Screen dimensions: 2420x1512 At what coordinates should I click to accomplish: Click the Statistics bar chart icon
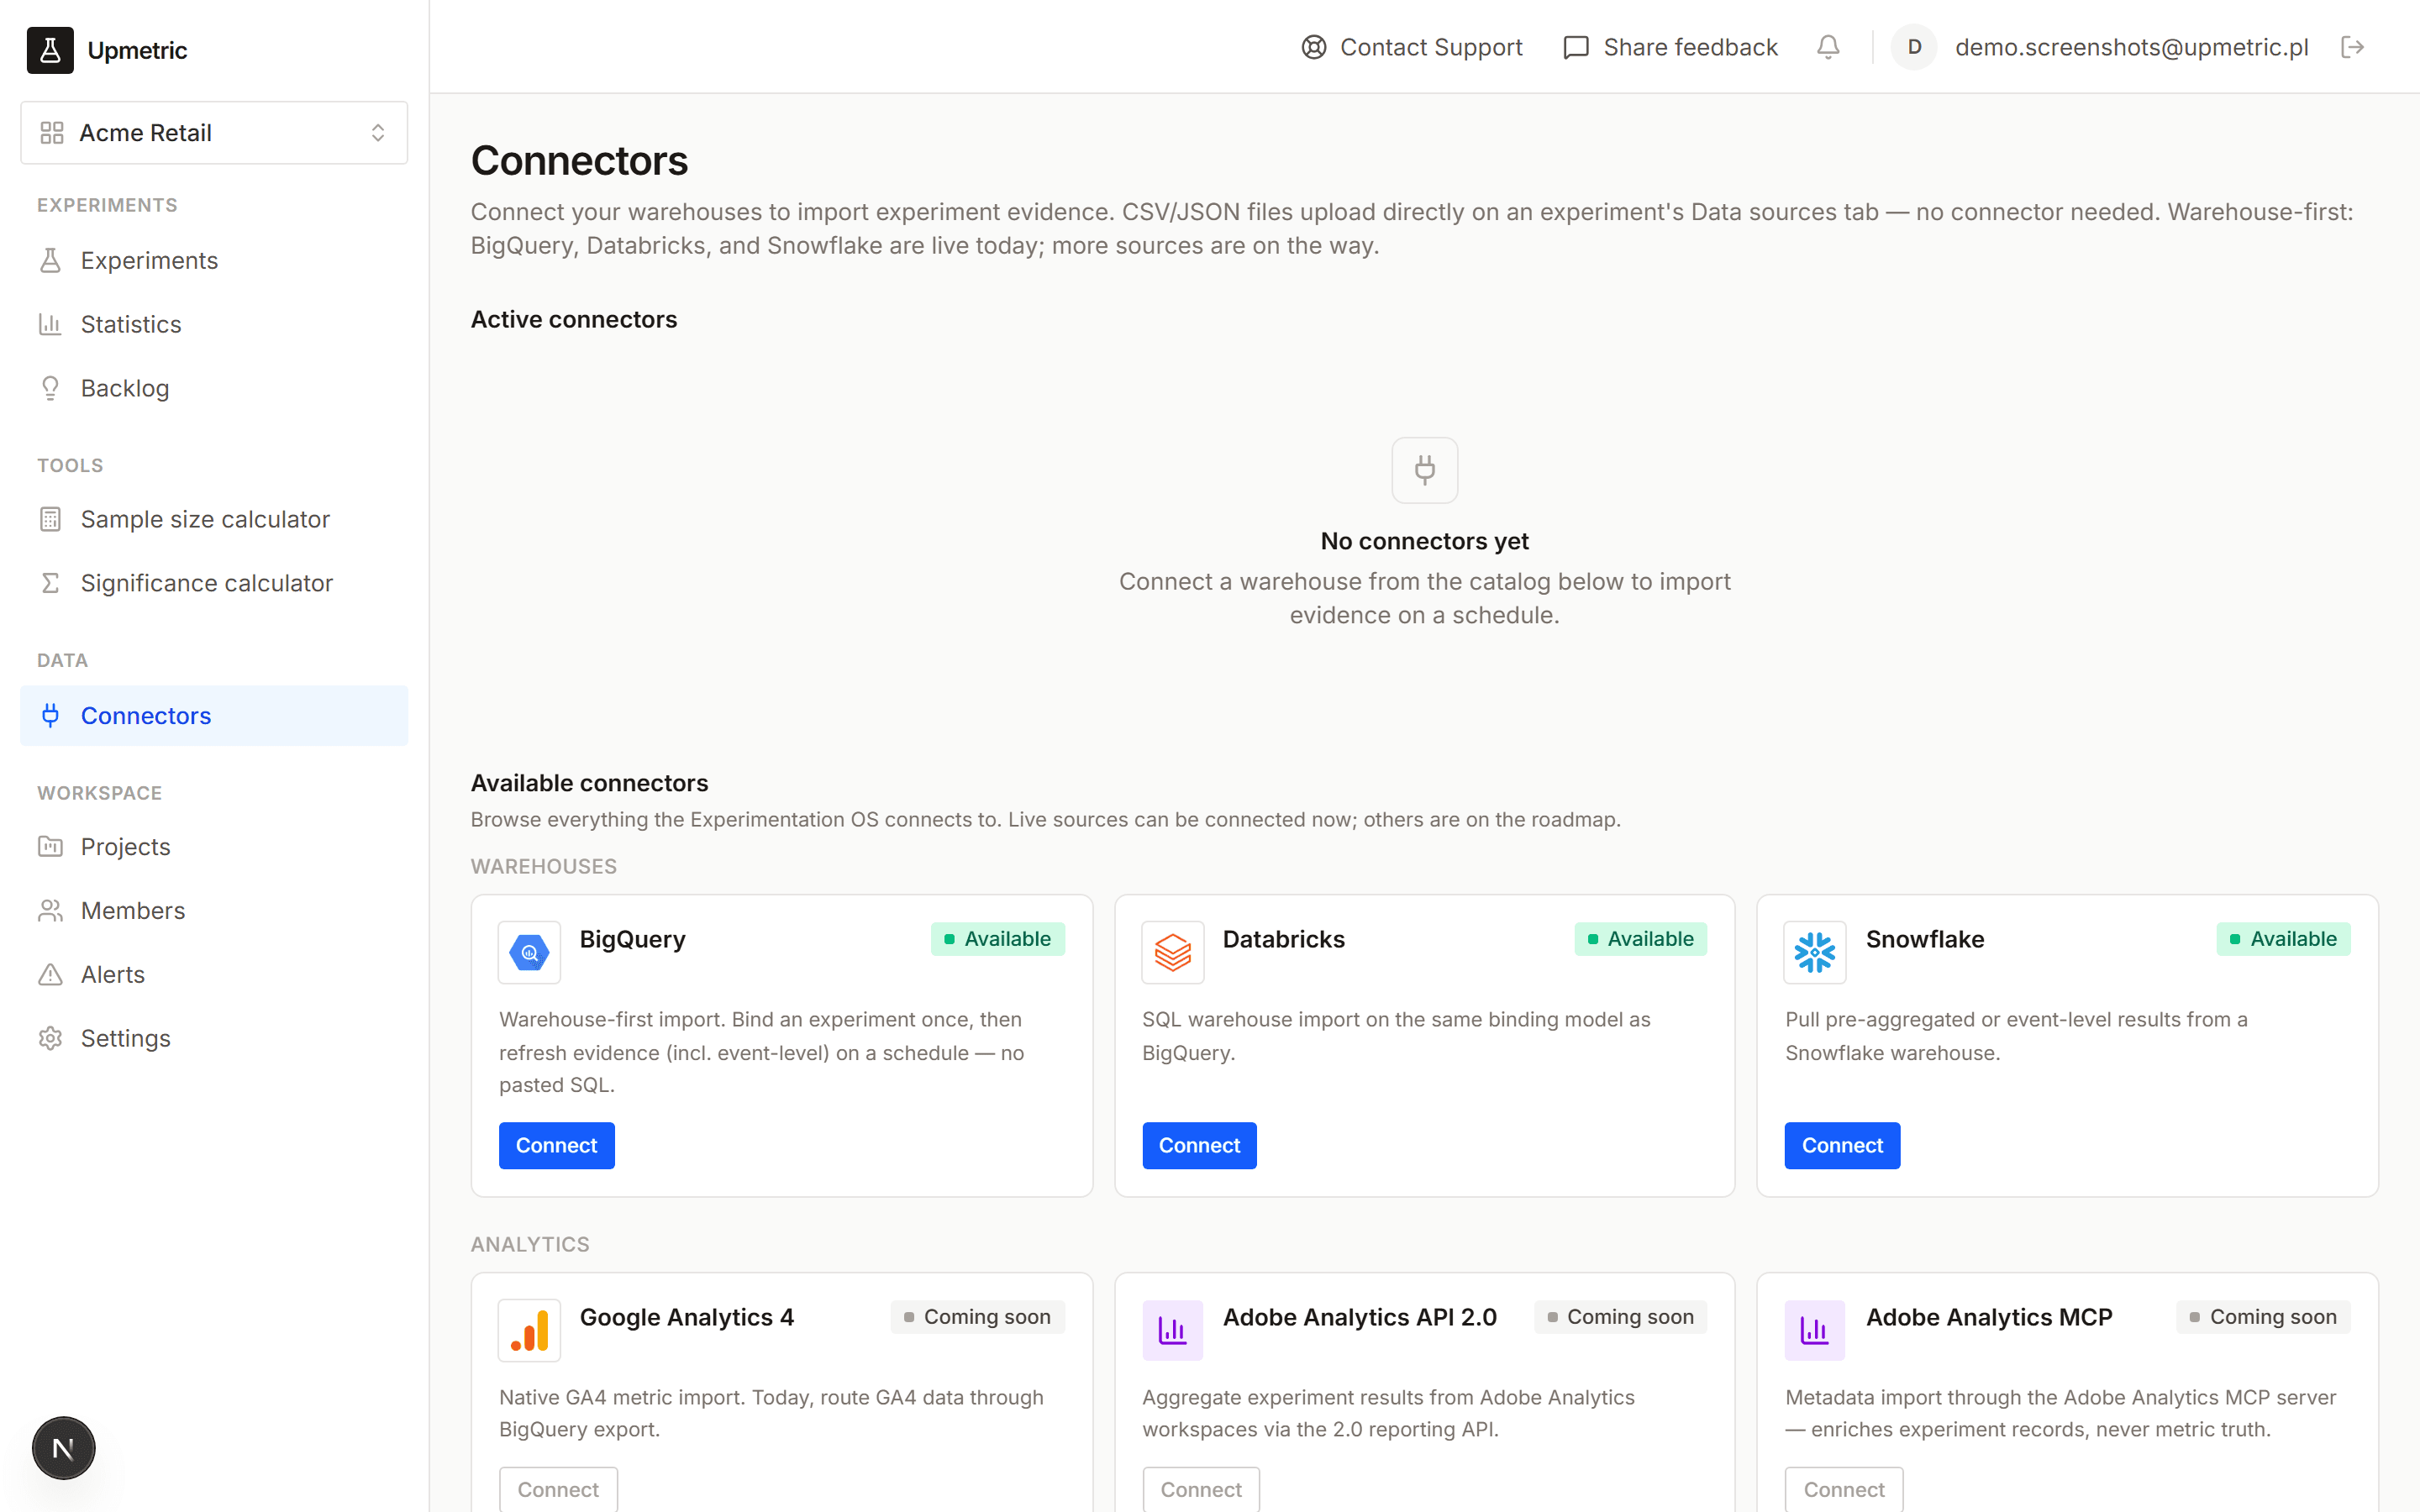point(50,324)
